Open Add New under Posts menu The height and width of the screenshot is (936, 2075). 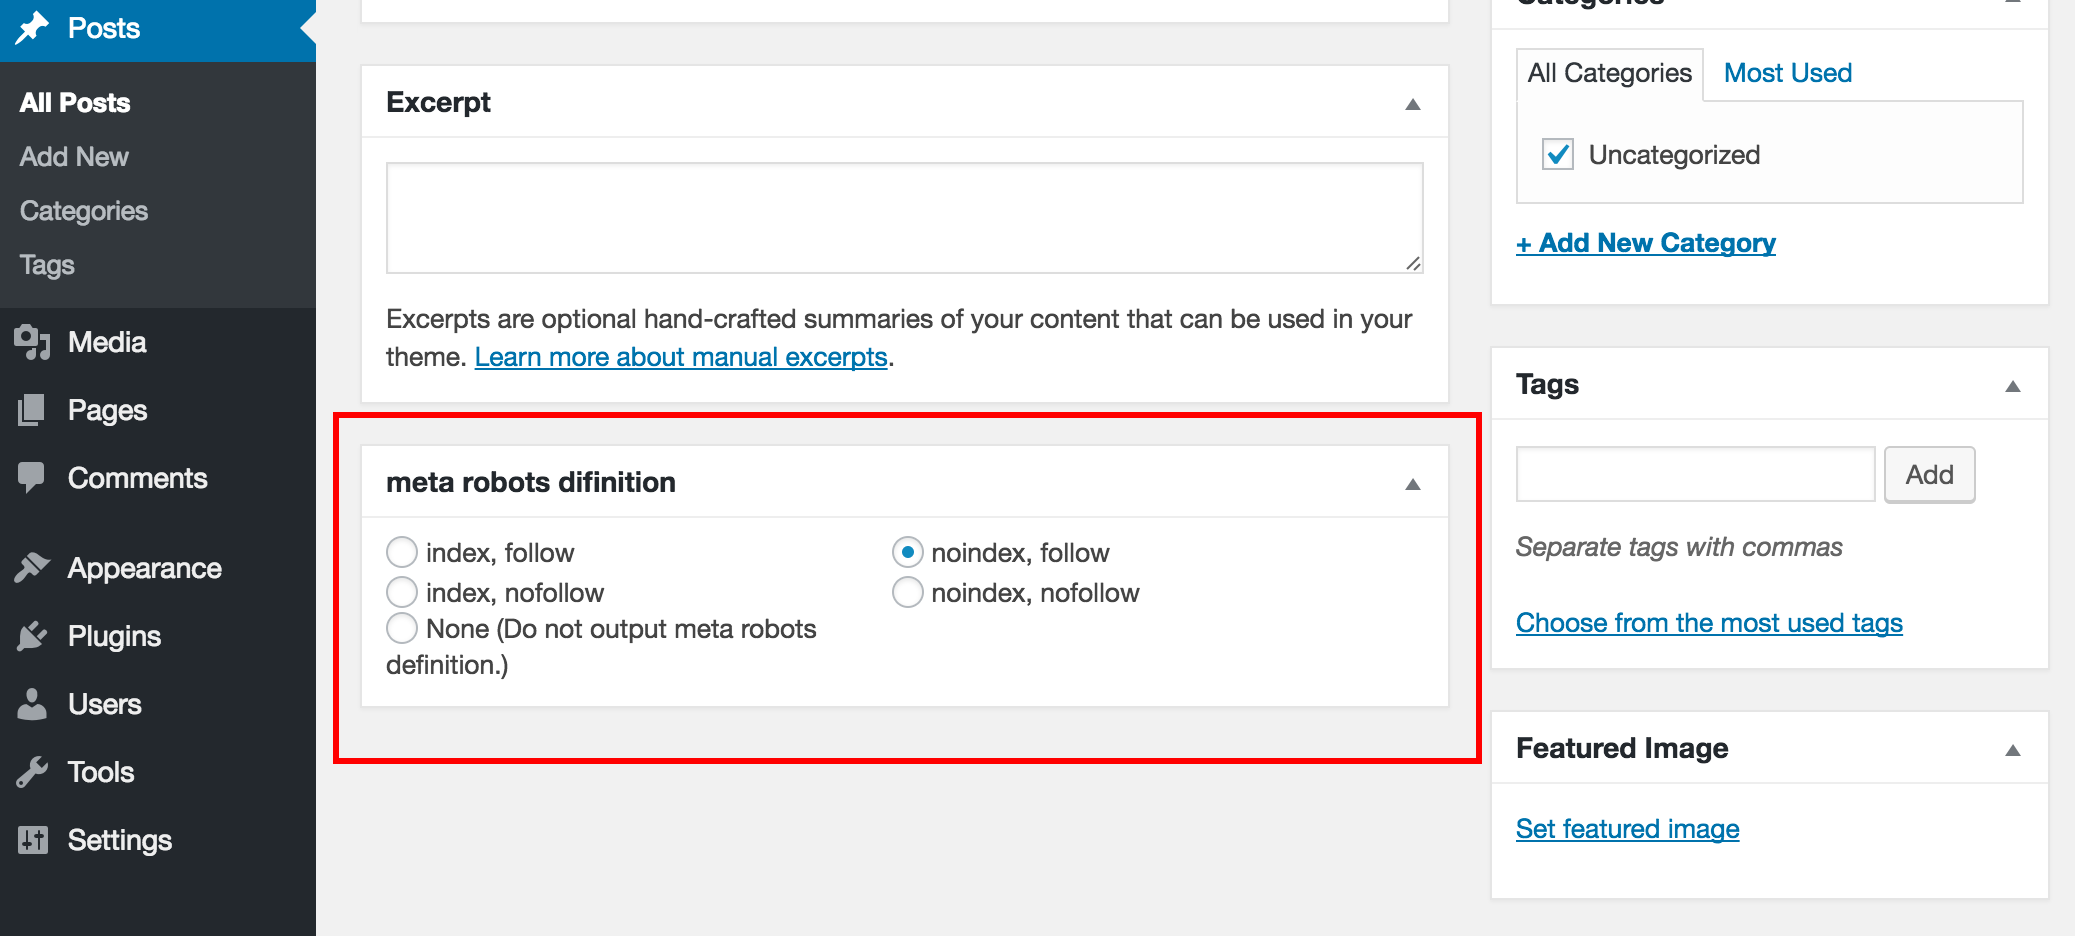pyautogui.click(x=74, y=157)
